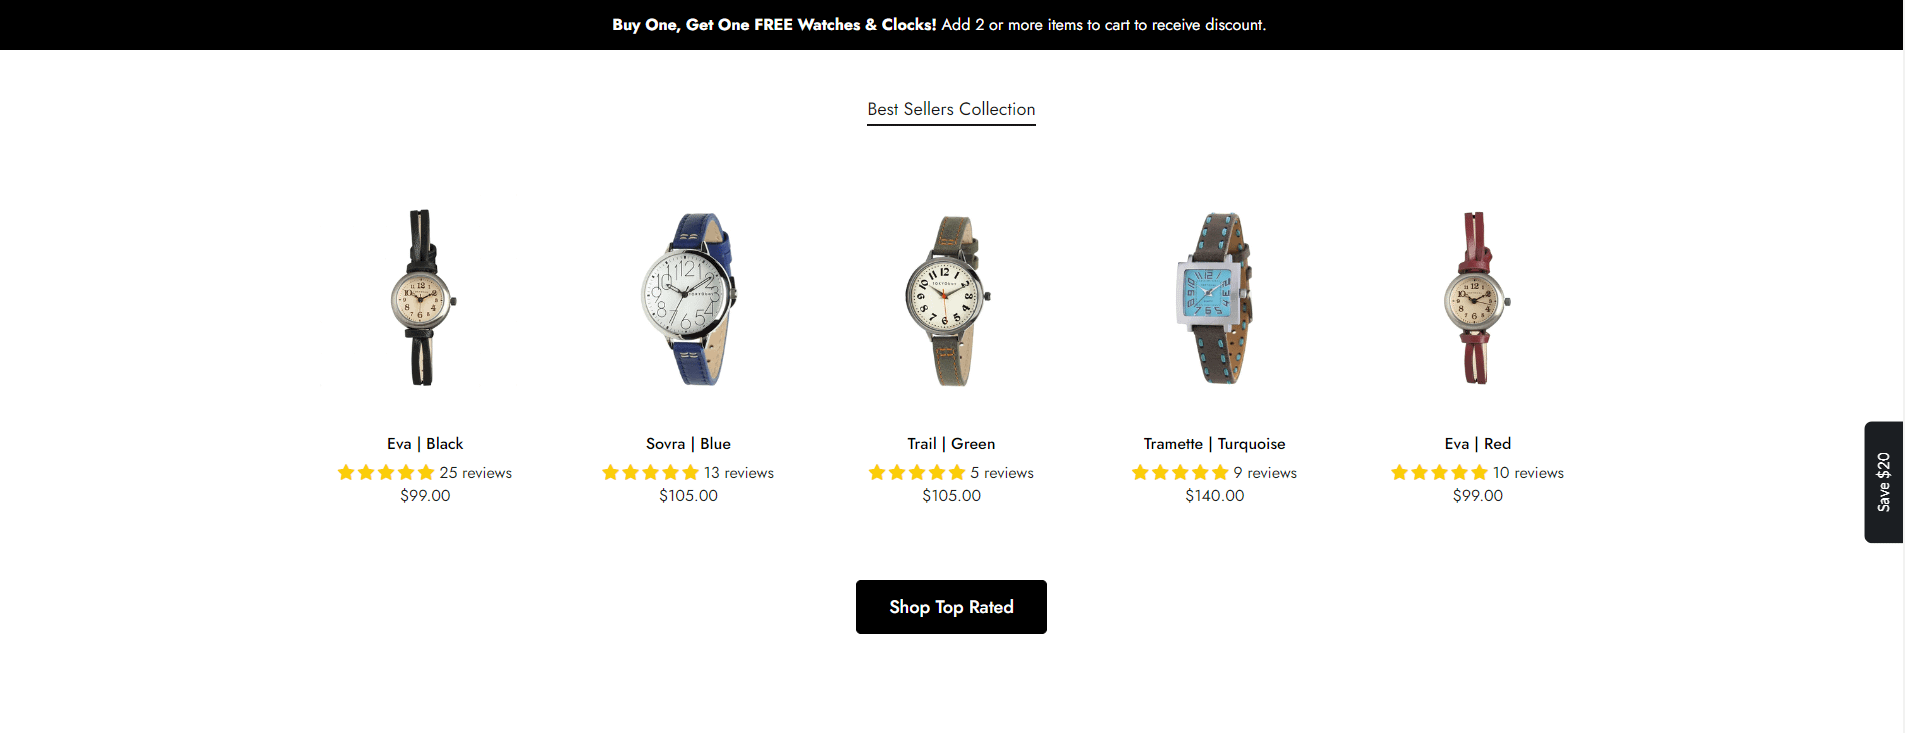Click the Shop Top Rated button
This screenshot has height=733, width=1905.
click(x=951, y=607)
